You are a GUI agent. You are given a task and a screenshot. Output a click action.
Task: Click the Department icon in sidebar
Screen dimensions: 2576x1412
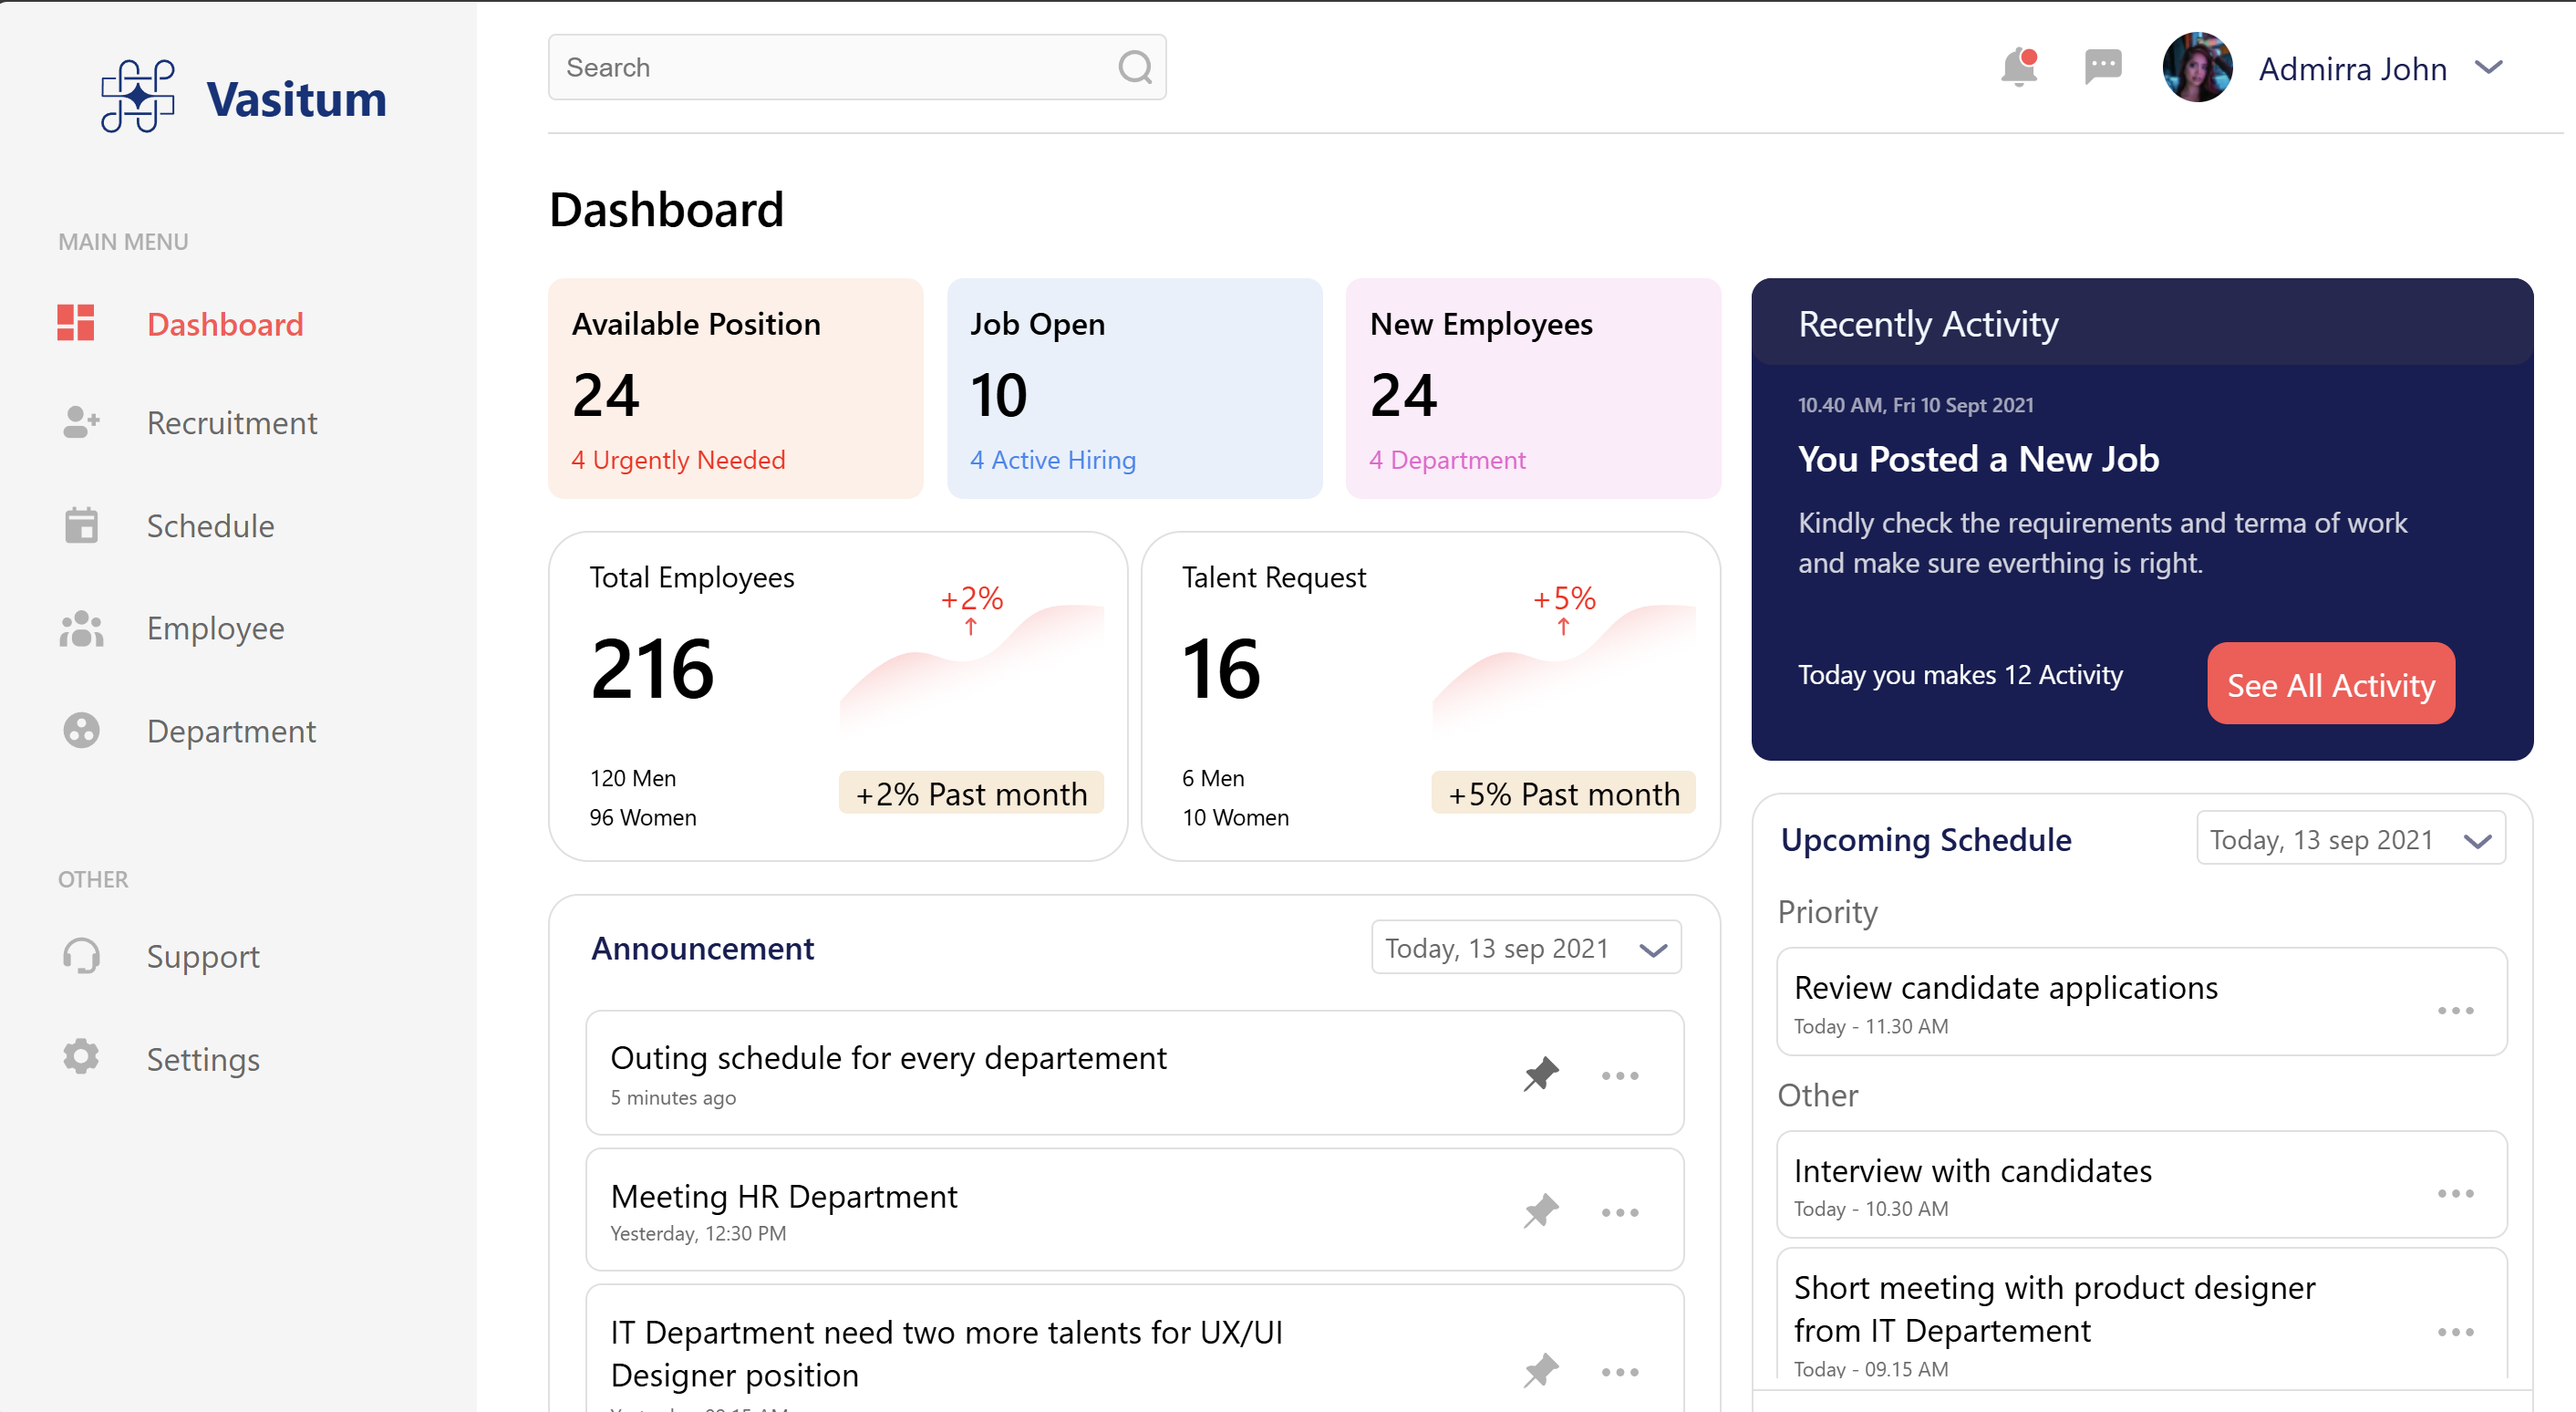click(81, 730)
